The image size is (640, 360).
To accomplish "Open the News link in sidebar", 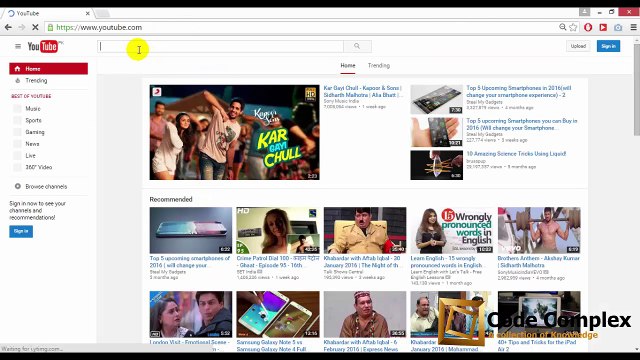I will (32, 144).
